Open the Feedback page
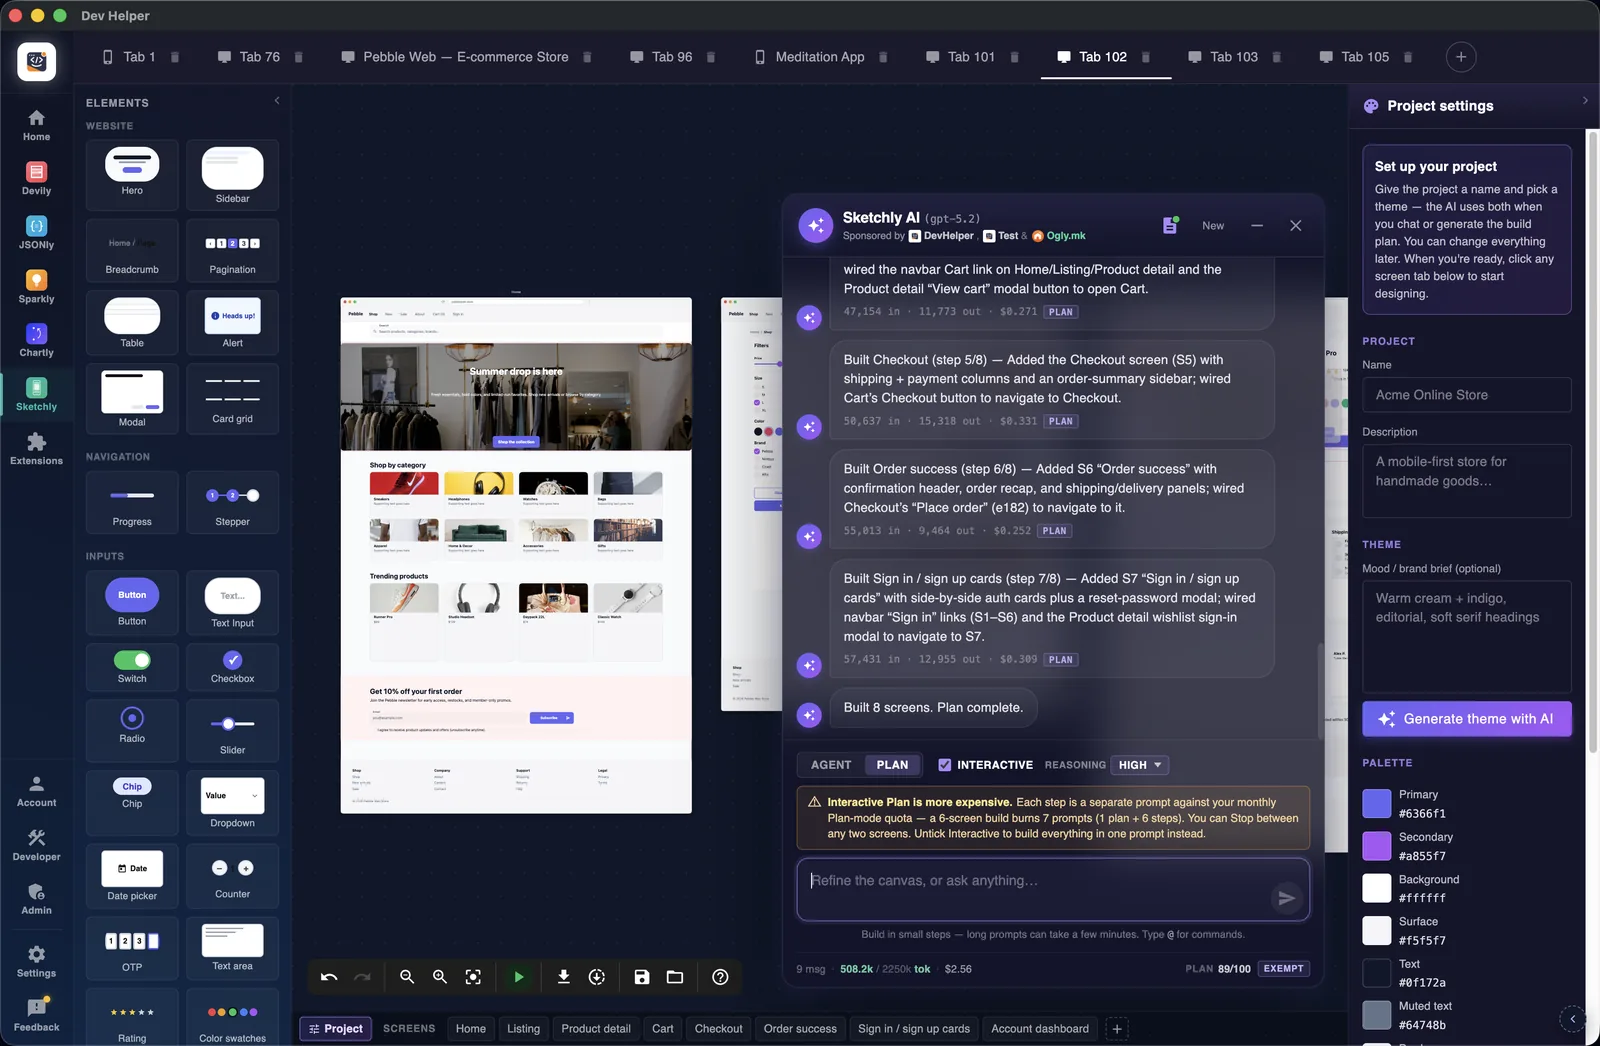The image size is (1600, 1046). point(36,1015)
